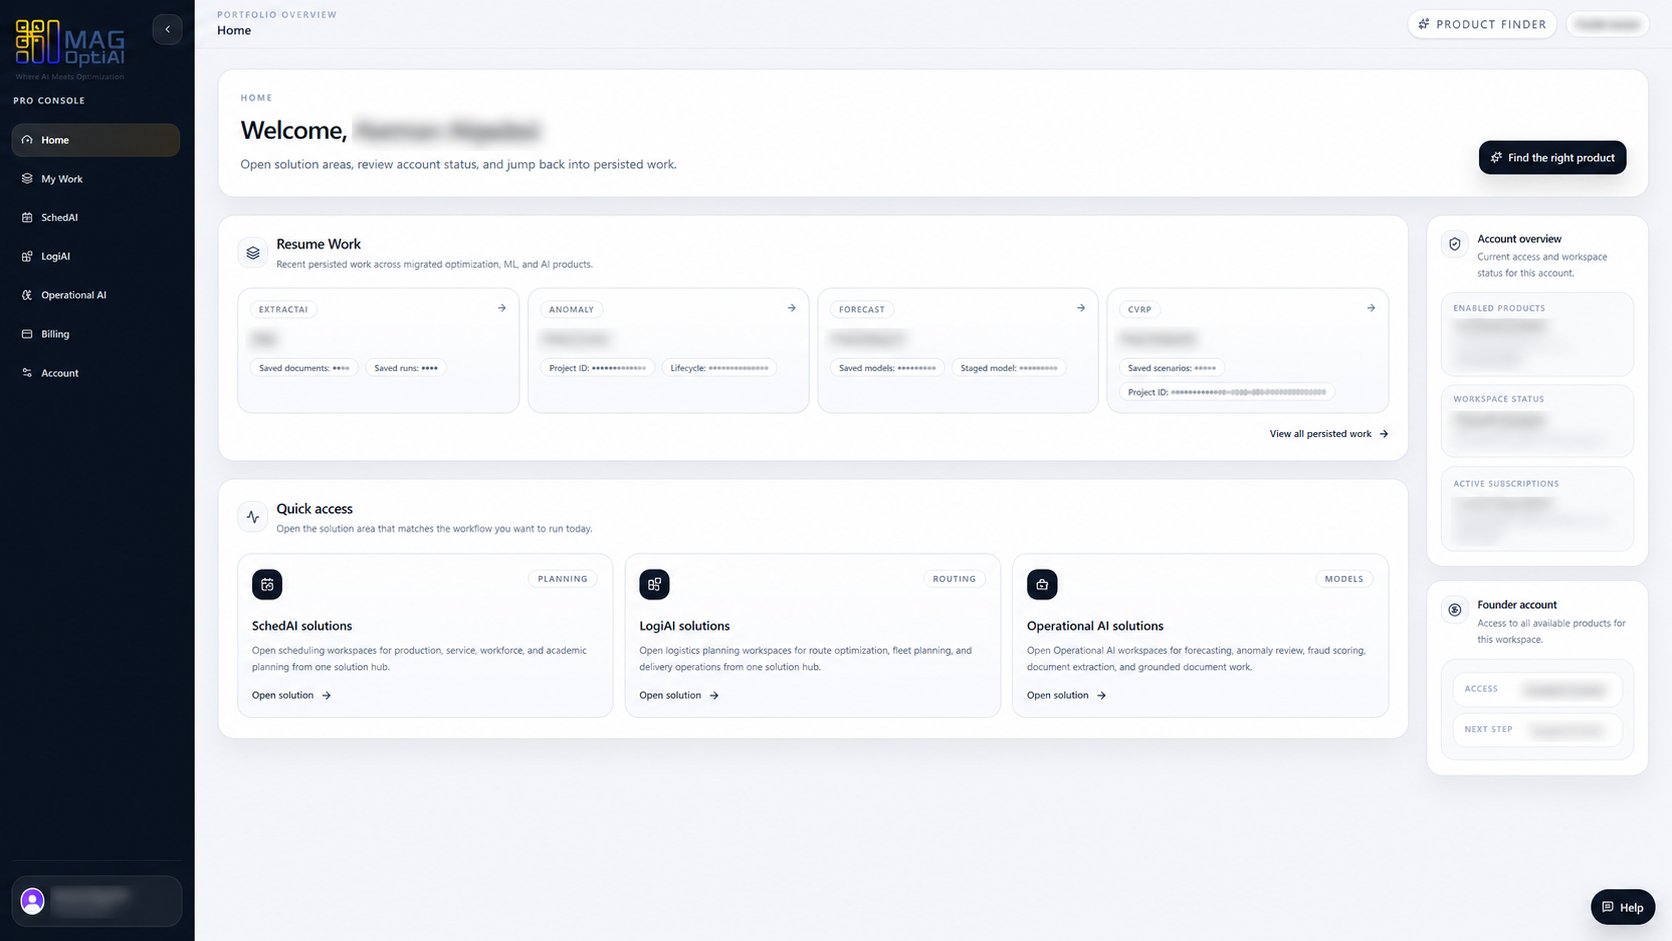
Task: Open the Enabled Products card
Action: [1537, 334]
